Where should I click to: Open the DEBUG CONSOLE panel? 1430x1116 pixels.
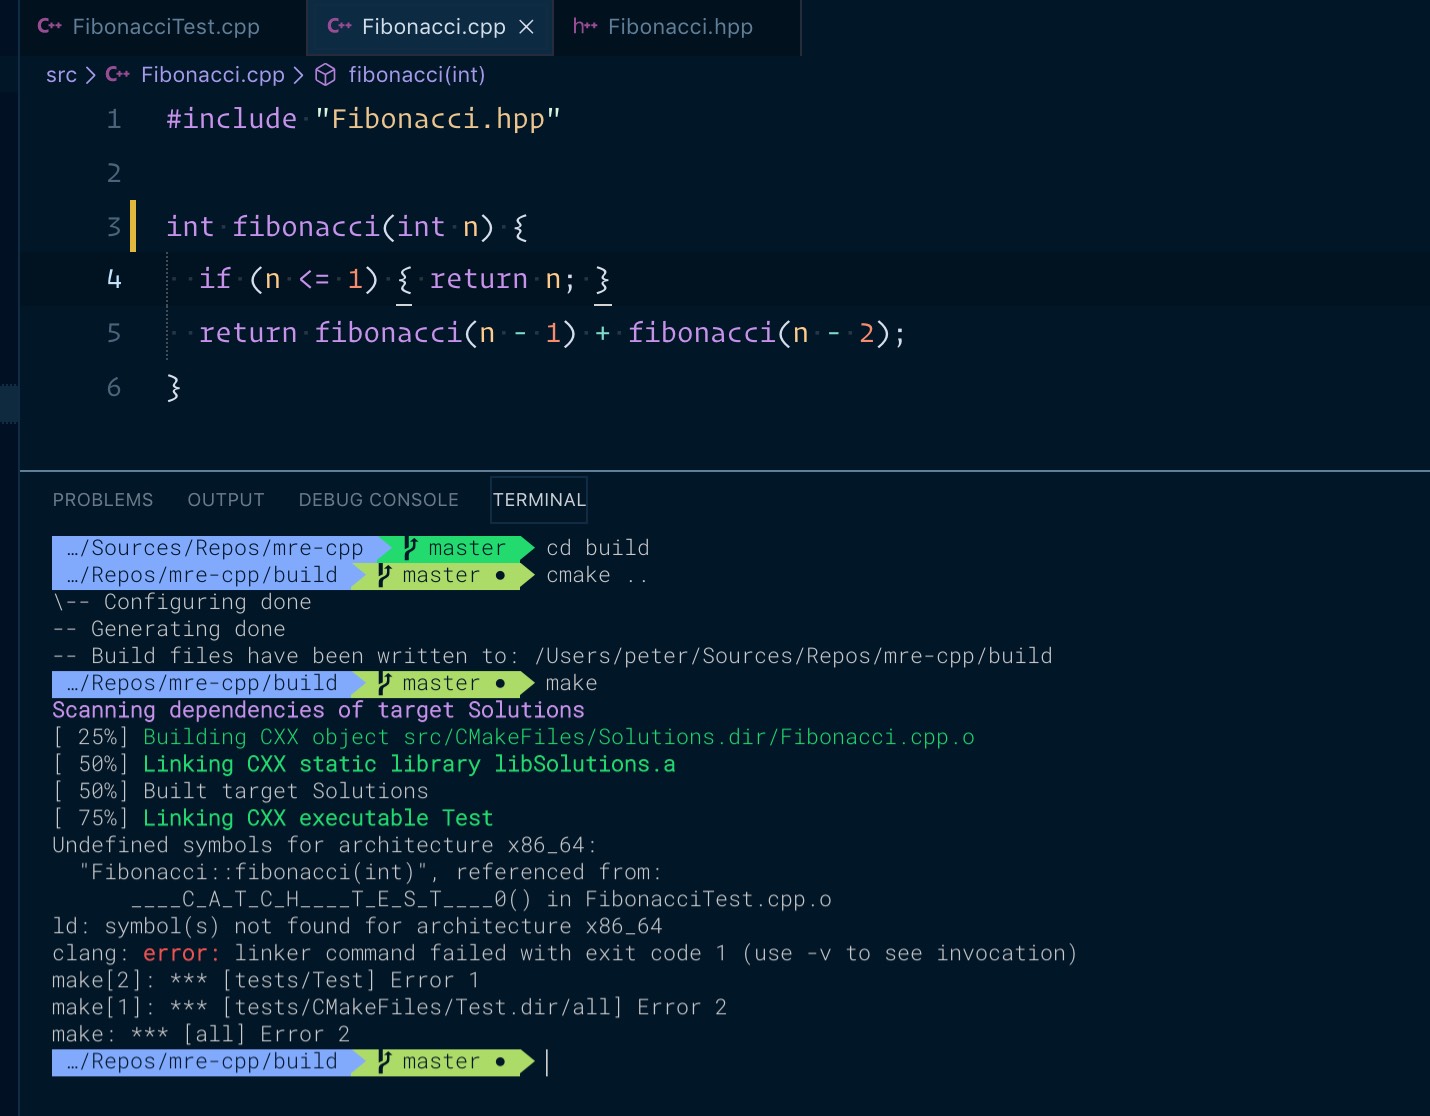[x=378, y=499]
